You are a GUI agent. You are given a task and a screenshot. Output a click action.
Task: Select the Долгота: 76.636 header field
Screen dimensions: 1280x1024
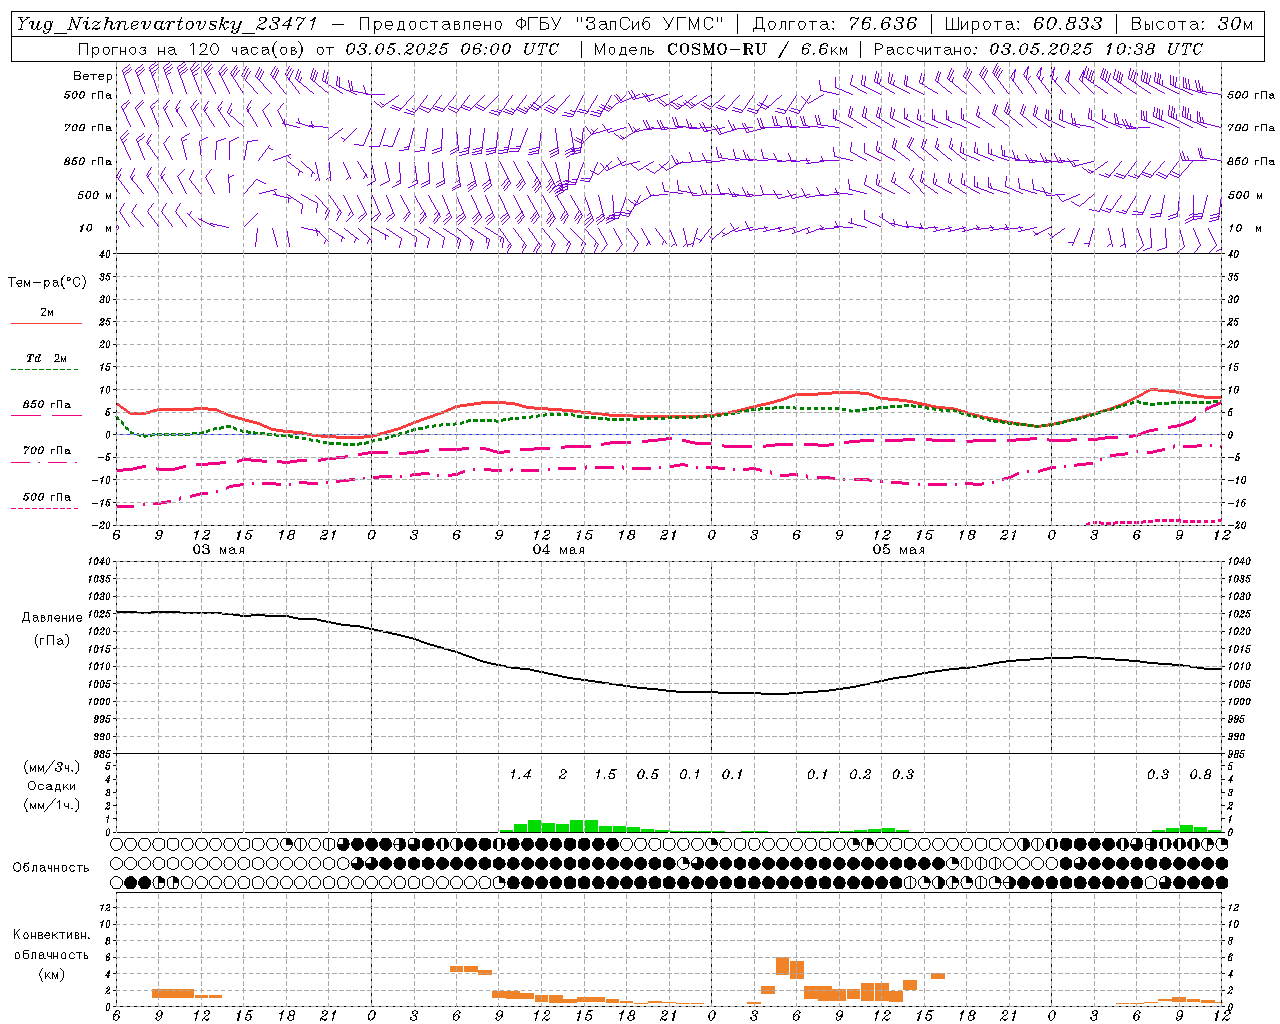pos(835,24)
